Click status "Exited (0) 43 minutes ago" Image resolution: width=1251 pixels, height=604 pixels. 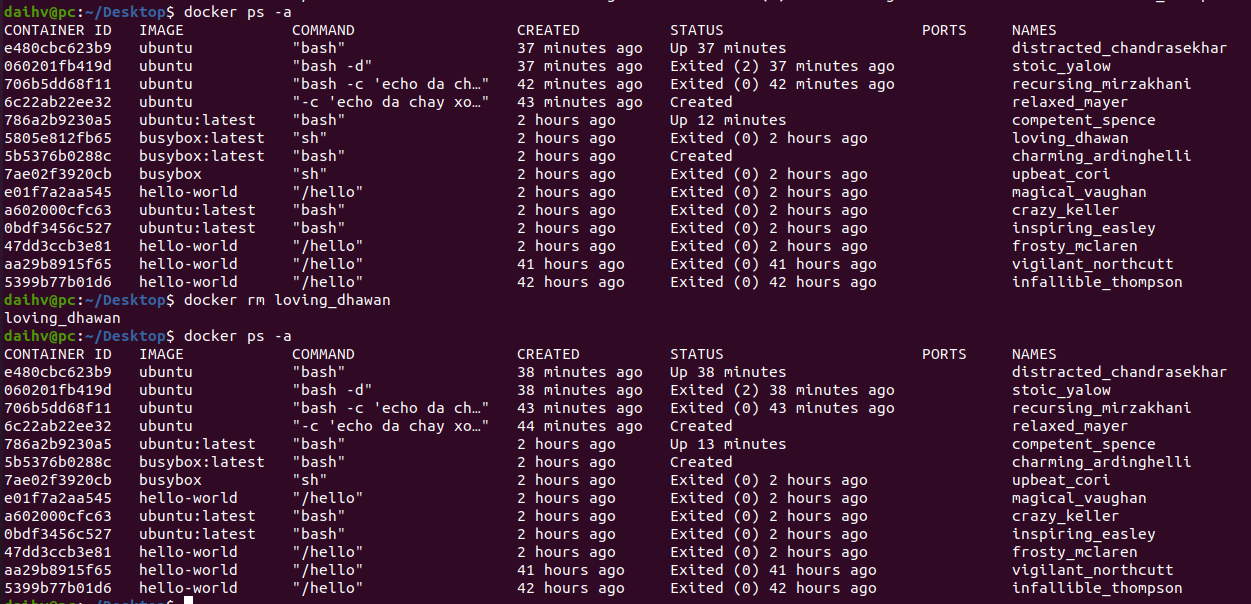tap(782, 408)
